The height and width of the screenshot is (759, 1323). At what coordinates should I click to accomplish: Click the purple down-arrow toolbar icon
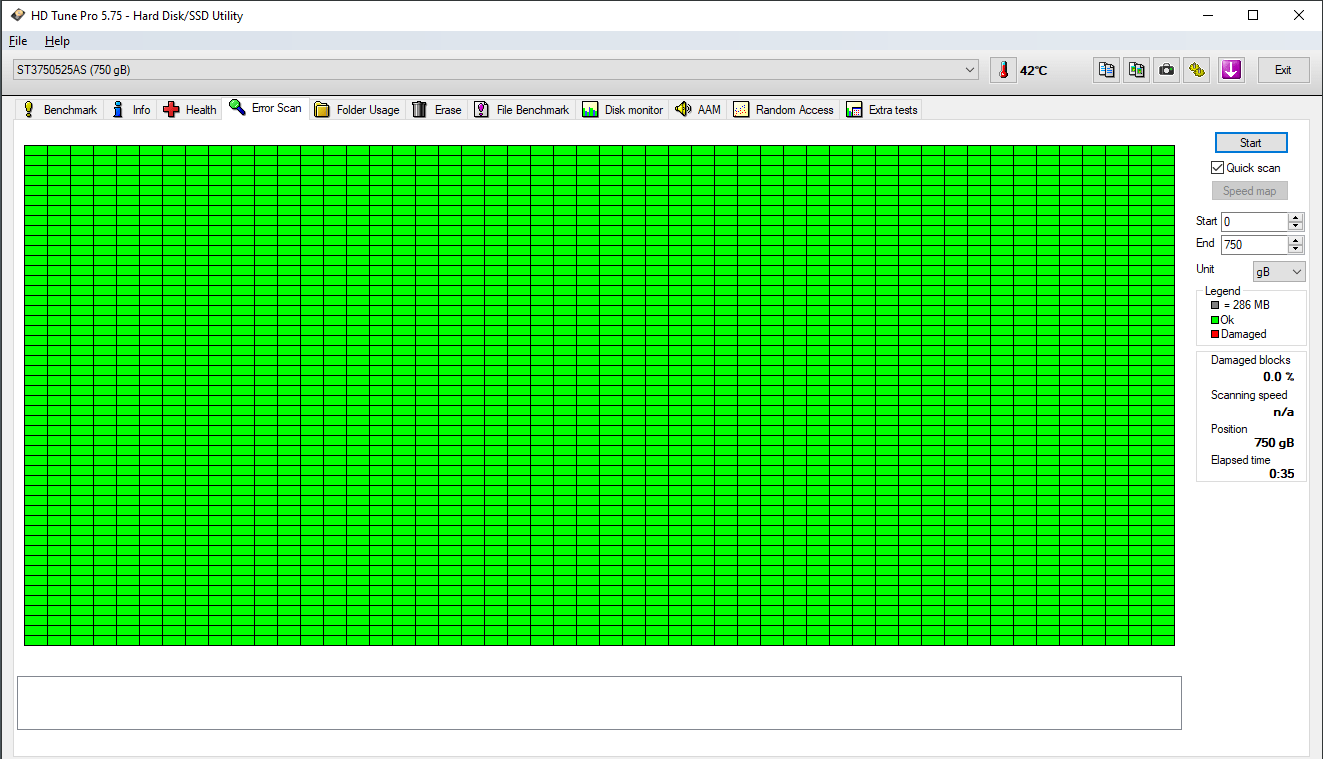coord(1231,70)
